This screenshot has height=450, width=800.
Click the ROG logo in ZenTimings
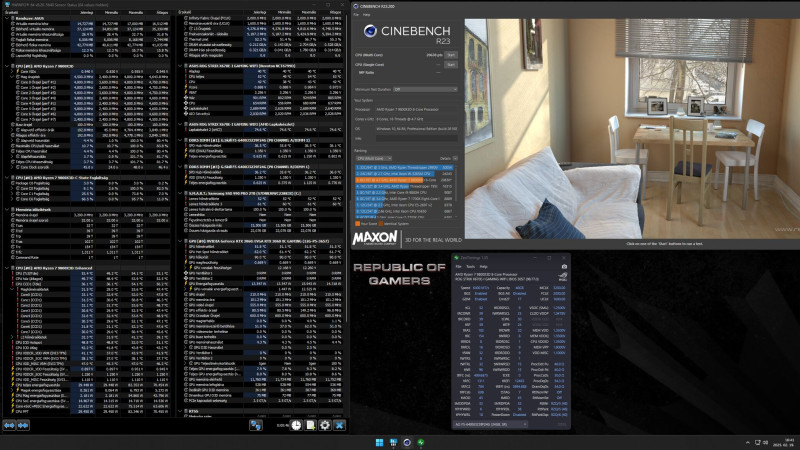[562, 277]
